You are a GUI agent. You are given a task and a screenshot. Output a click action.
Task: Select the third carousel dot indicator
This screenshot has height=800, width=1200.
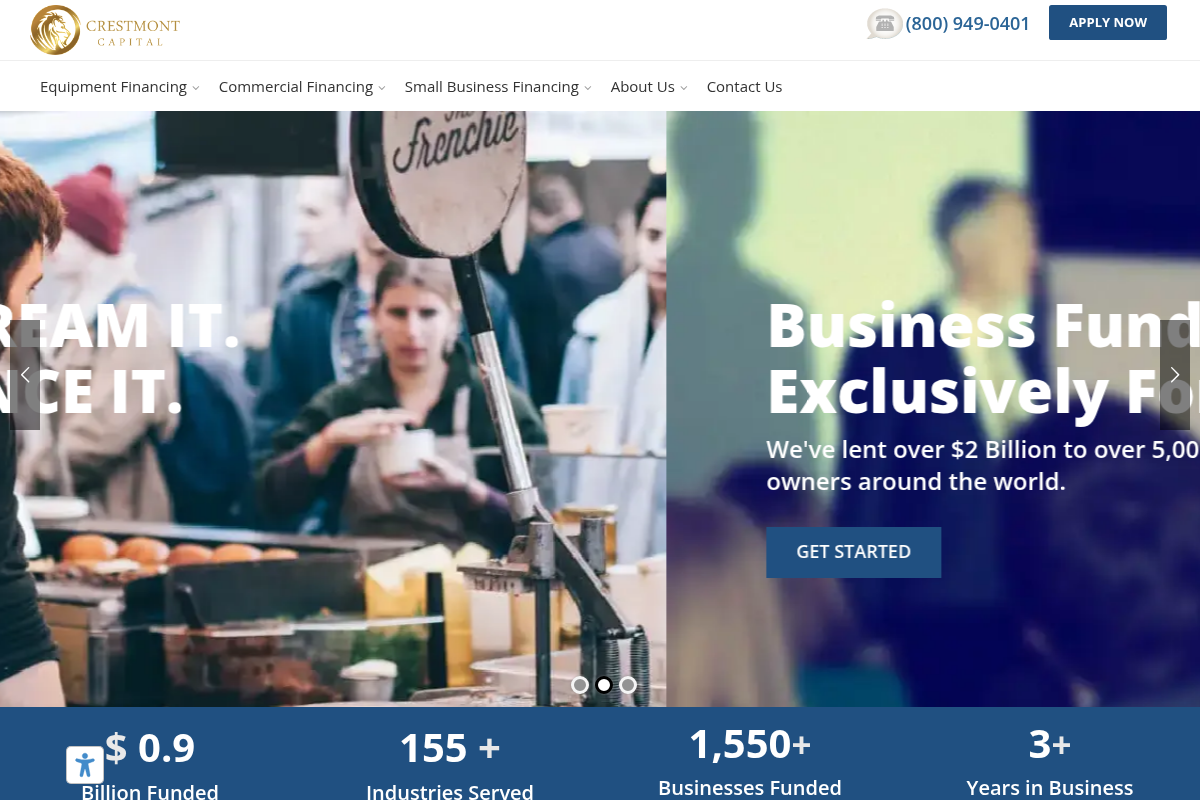coord(628,685)
